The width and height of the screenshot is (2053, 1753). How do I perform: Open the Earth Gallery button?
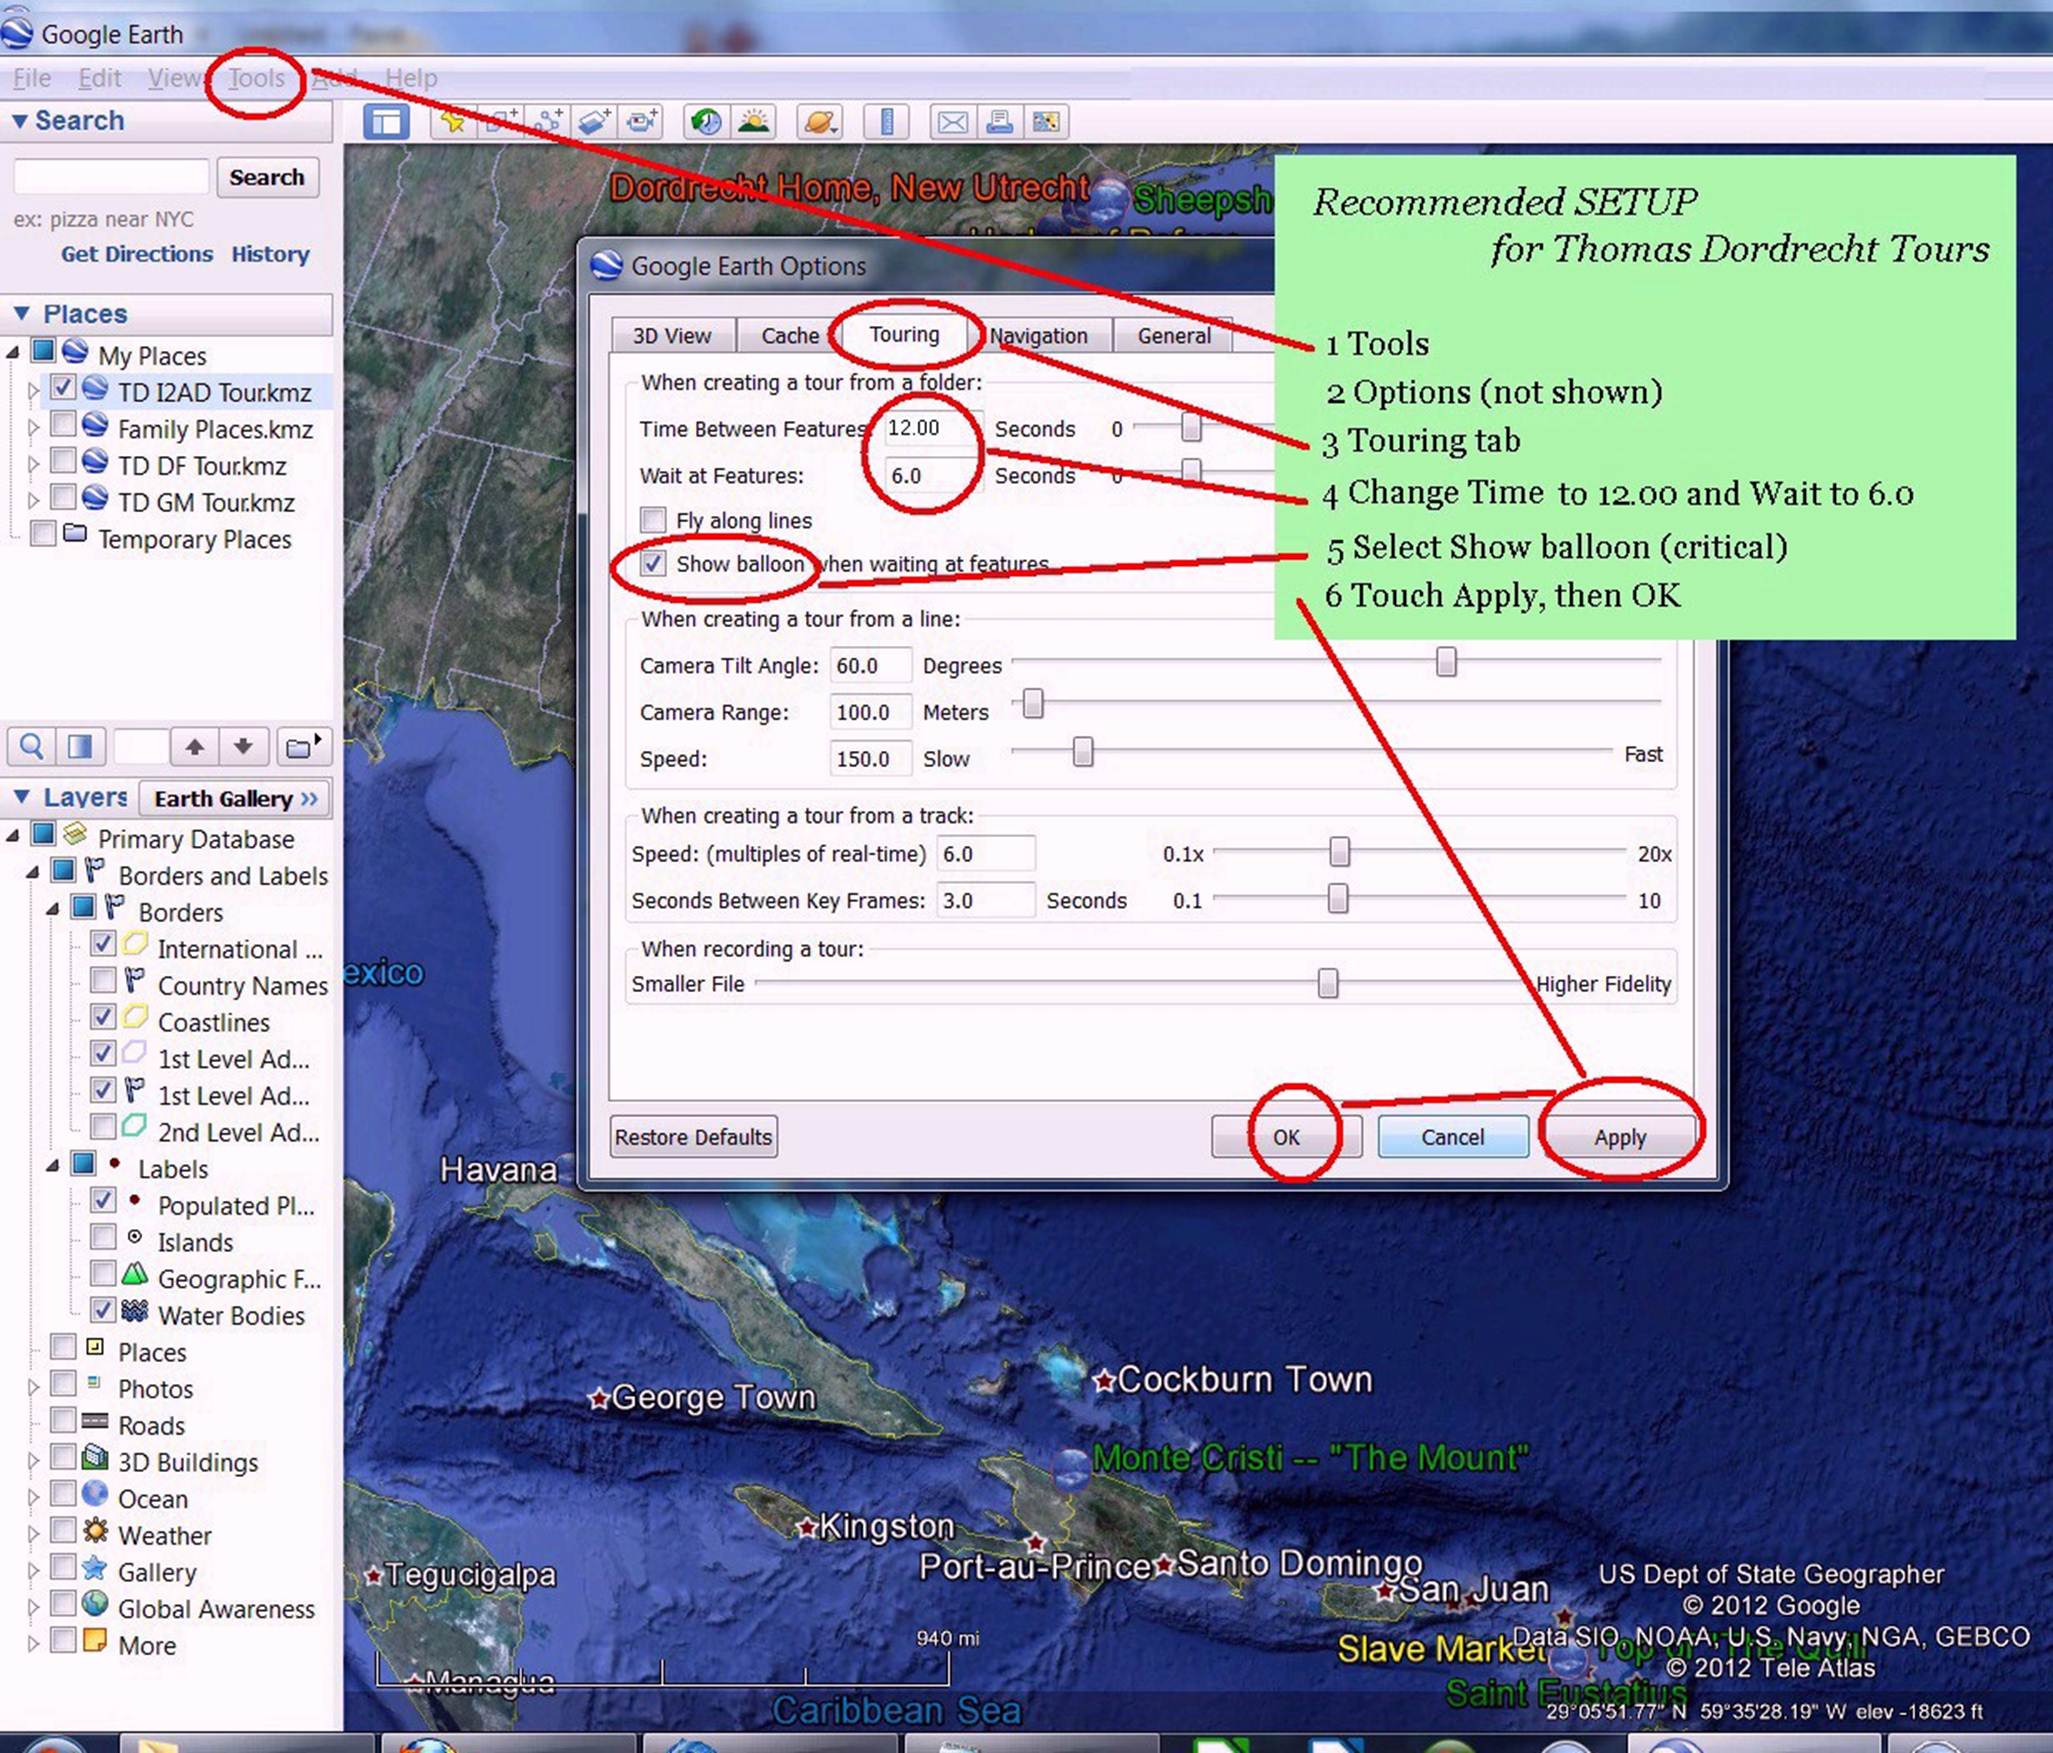coord(236,798)
